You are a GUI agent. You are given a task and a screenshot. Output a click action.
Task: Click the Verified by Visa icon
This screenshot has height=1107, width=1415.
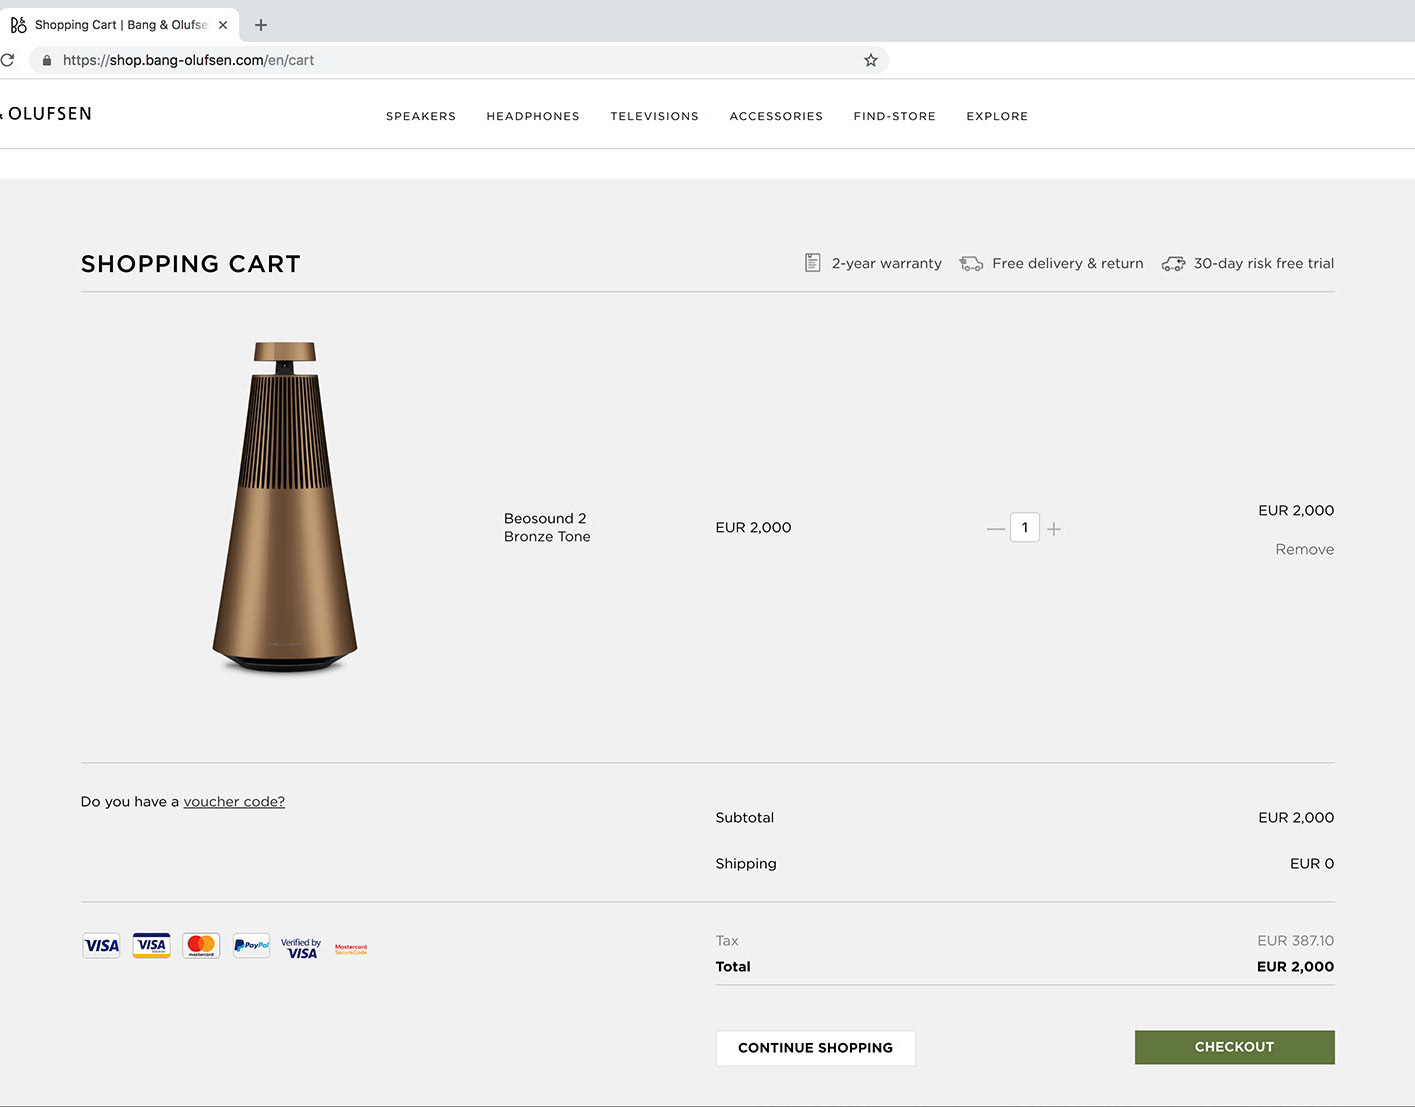pyautogui.click(x=301, y=948)
